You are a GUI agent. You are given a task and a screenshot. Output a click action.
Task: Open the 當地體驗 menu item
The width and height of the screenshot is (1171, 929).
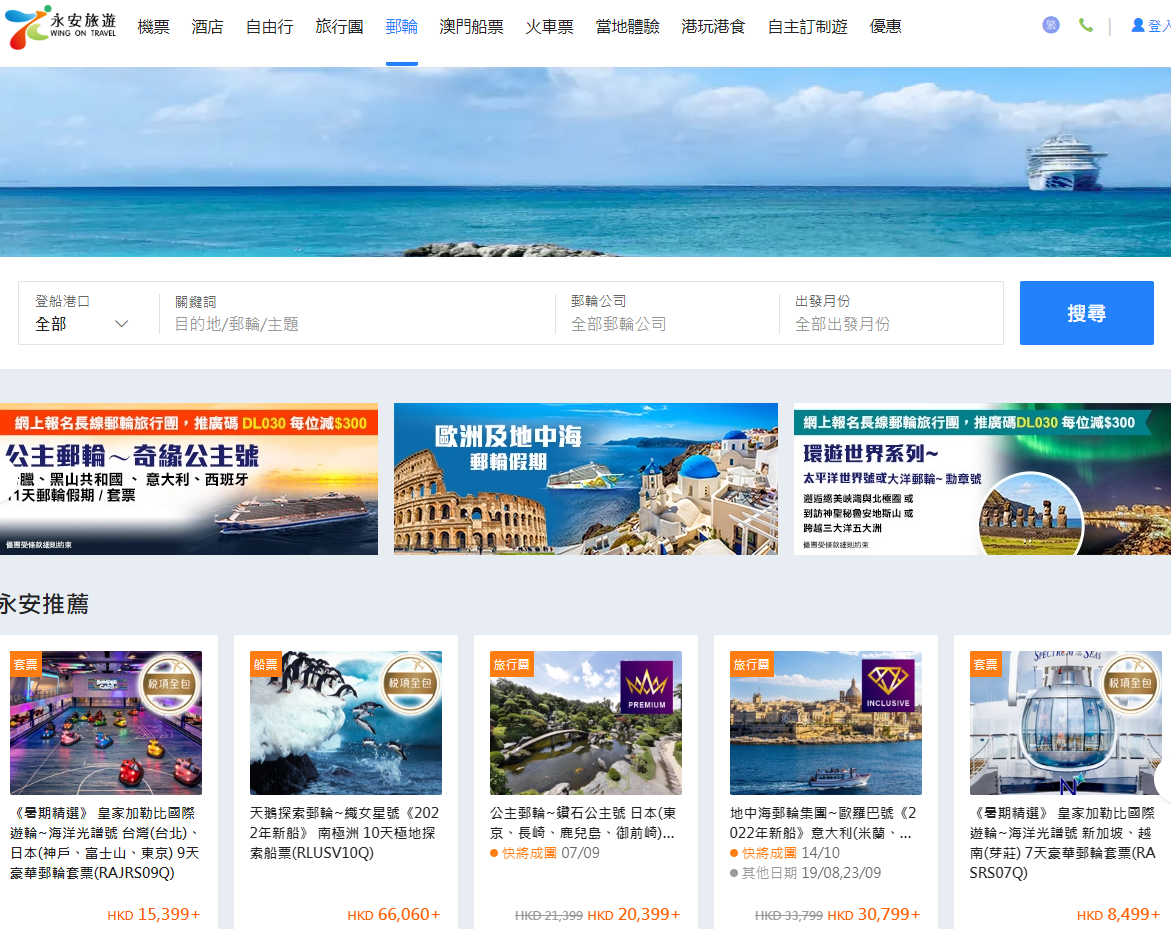627,27
